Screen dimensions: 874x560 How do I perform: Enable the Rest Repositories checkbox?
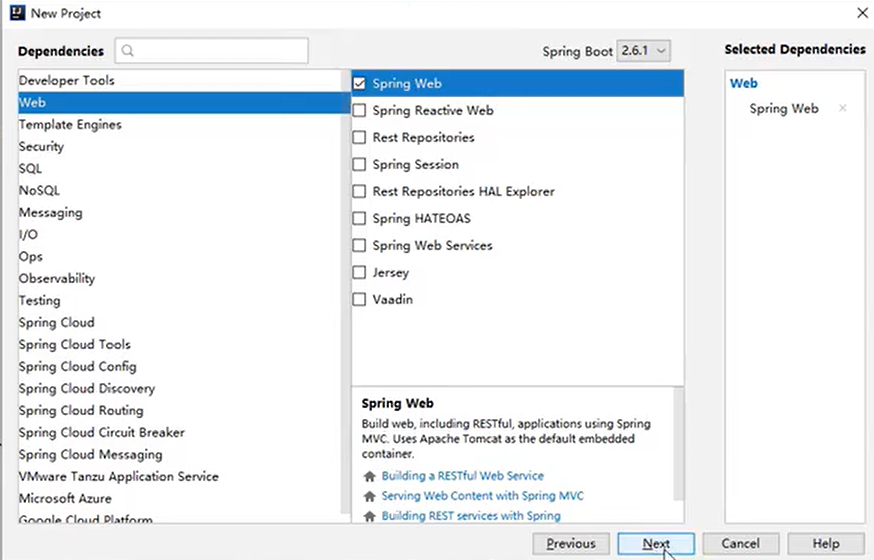pos(360,138)
